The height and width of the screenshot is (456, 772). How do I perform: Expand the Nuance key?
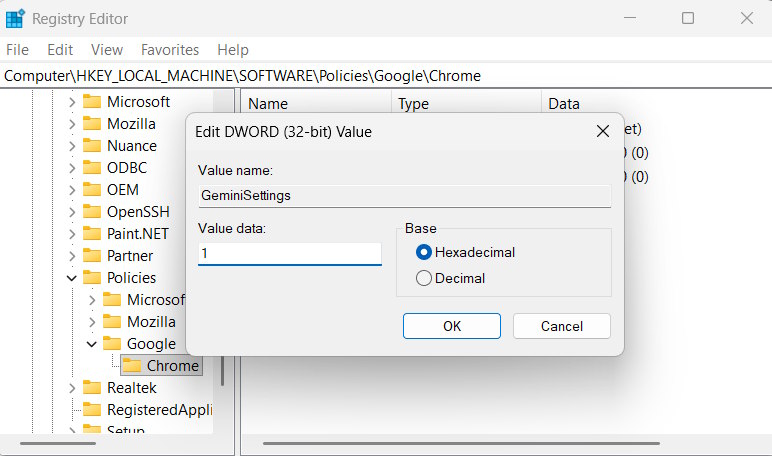[x=72, y=146]
